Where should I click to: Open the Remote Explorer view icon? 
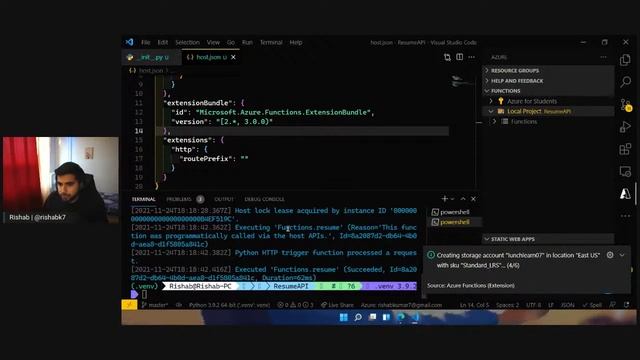click(x=625, y=171)
